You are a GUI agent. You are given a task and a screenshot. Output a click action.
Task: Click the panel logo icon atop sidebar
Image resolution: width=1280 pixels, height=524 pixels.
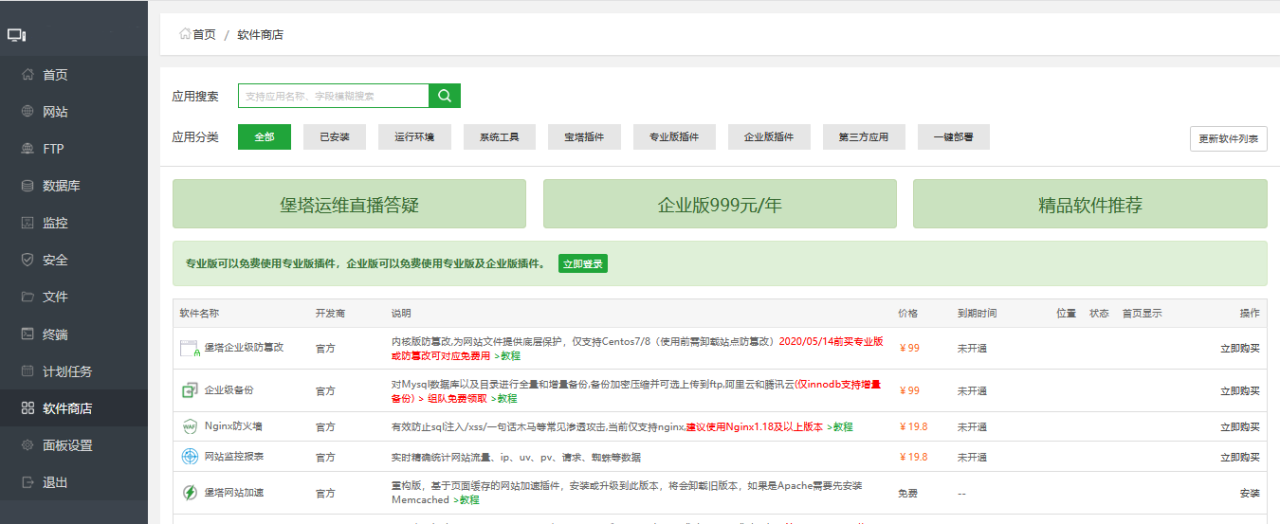(x=16, y=35)
